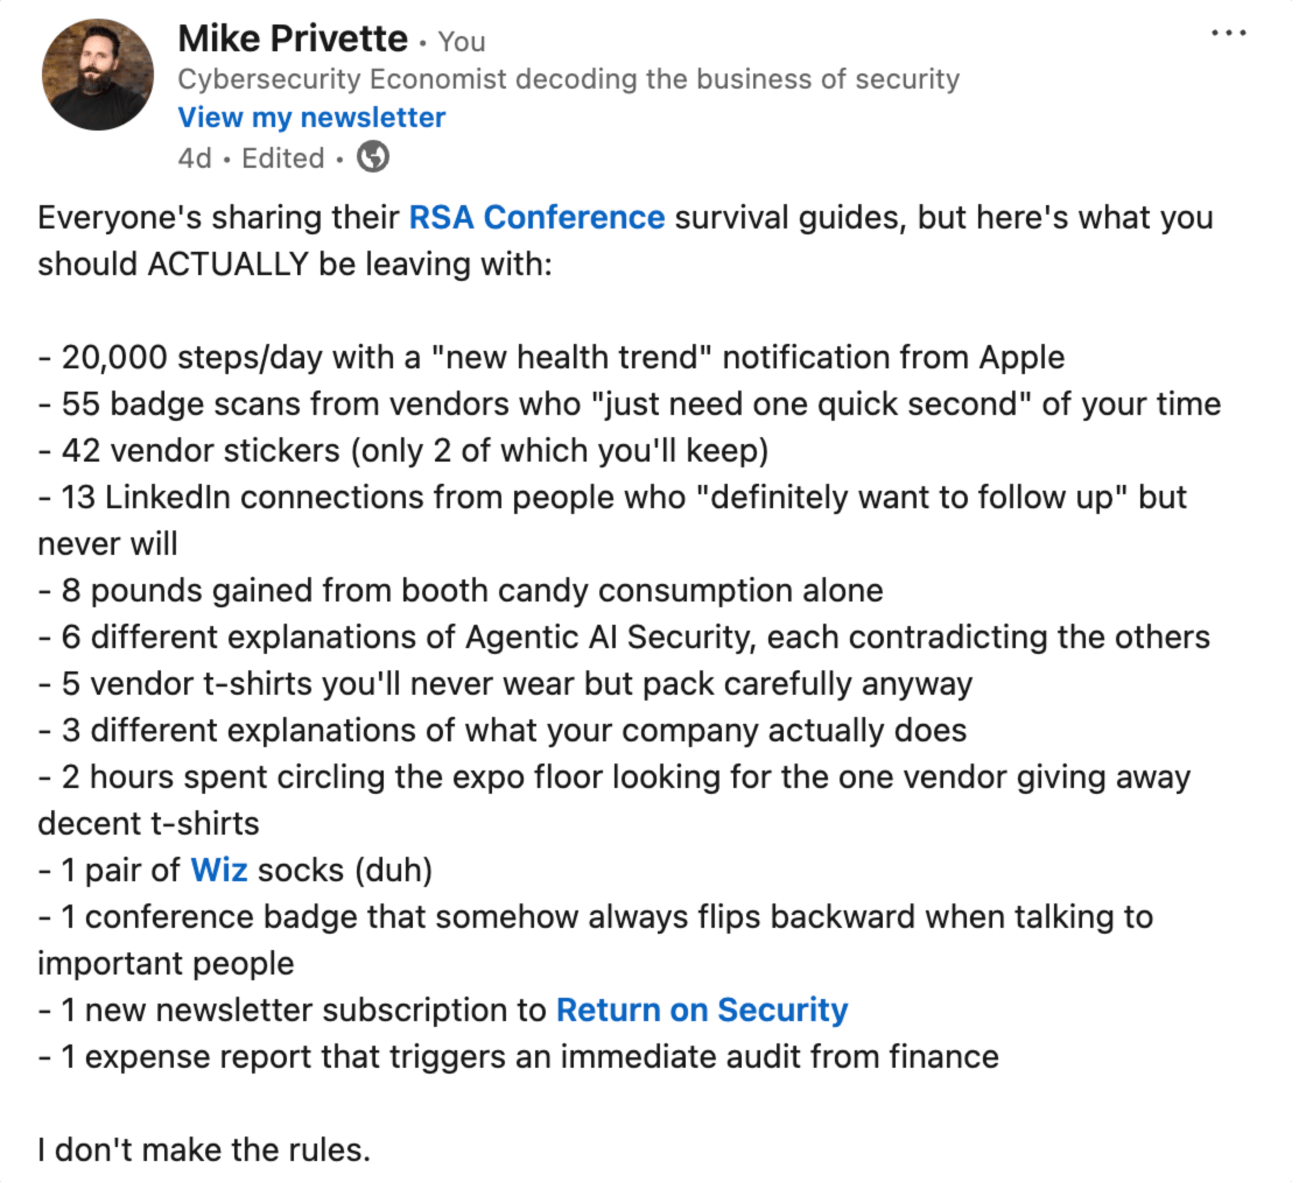Click the 20,000 steps/day bullet line
The height and width of the screenshot is (1182, 1292).
point(551,357)
